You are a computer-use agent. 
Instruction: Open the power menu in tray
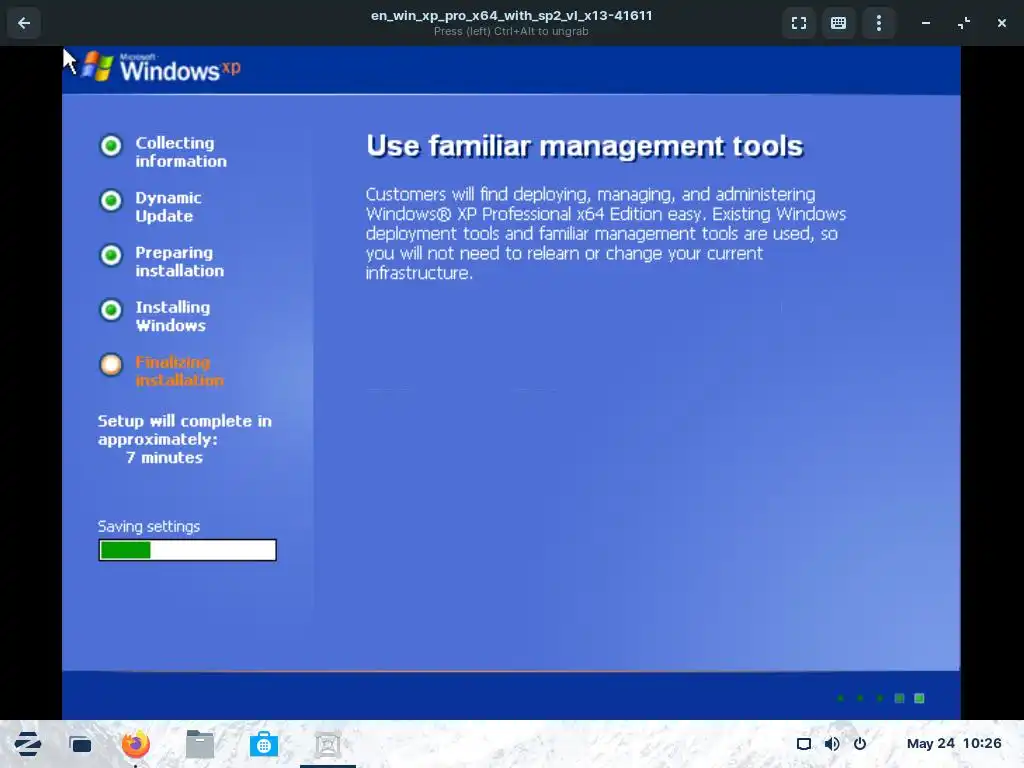click(x=860, y=744)
